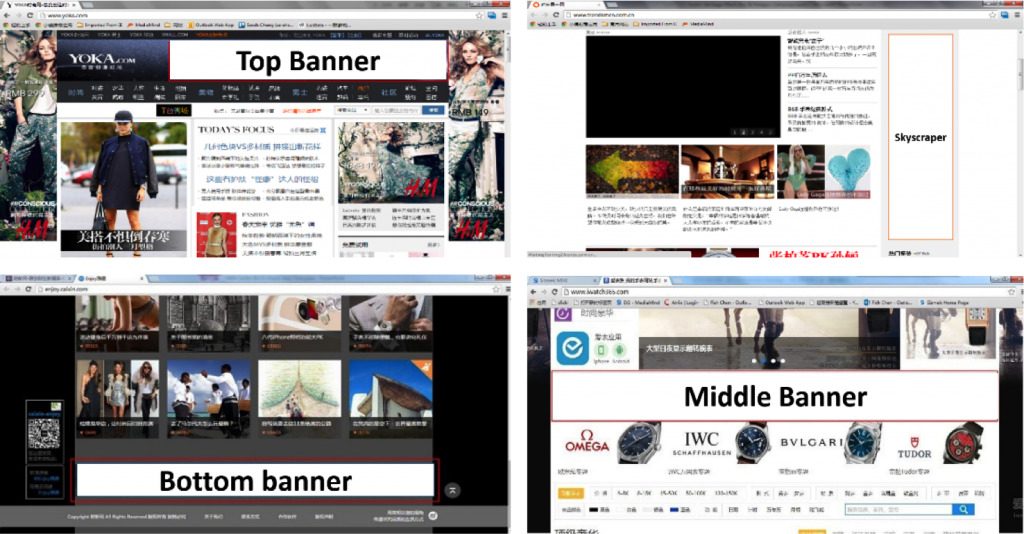Open the blue heart picture thumbnail

tap(848, 171)
